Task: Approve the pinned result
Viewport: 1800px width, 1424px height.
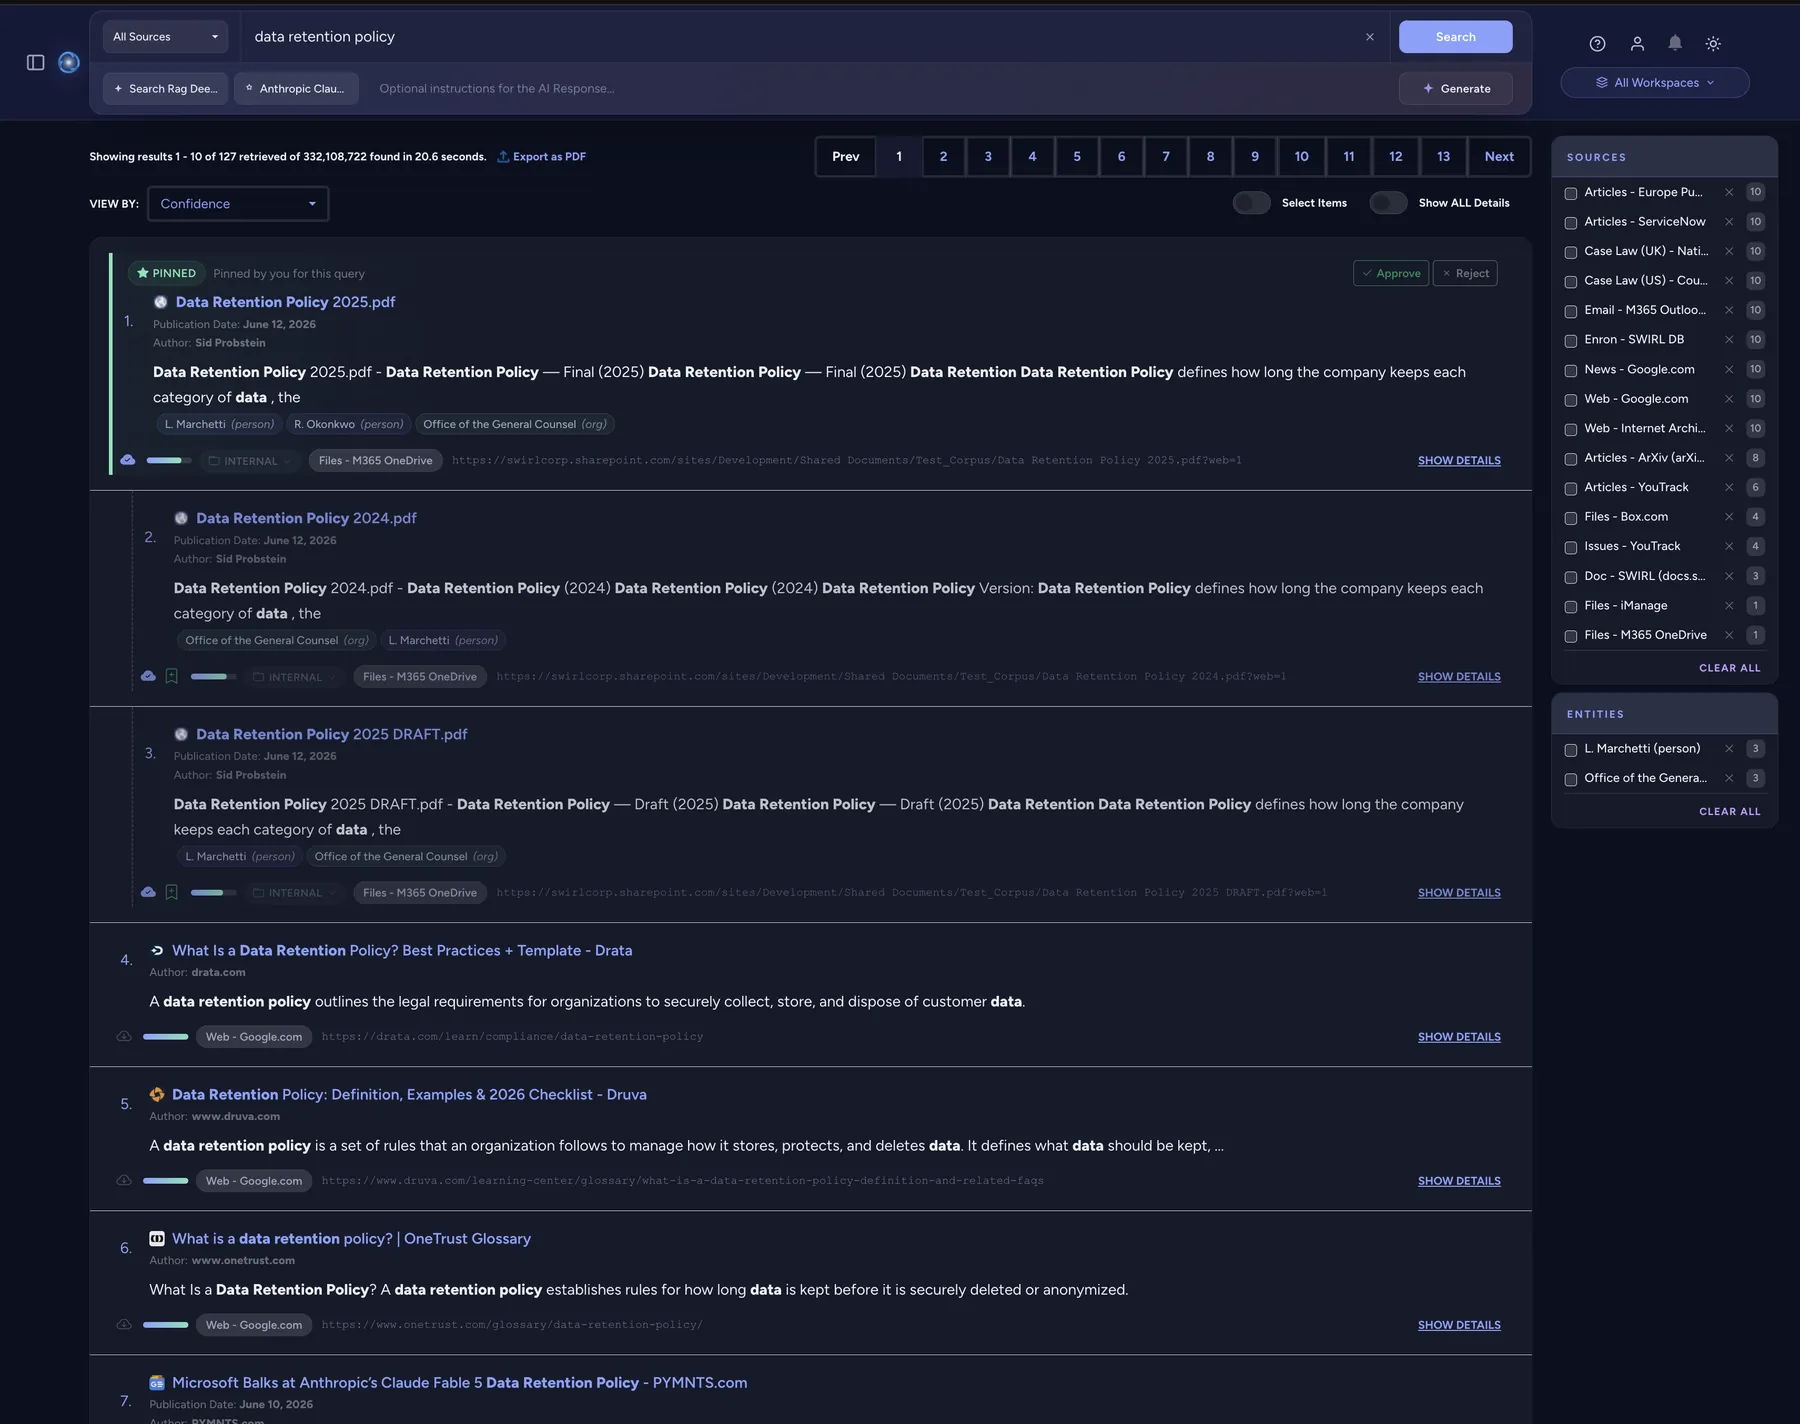Action: [x=1391, y=274]
